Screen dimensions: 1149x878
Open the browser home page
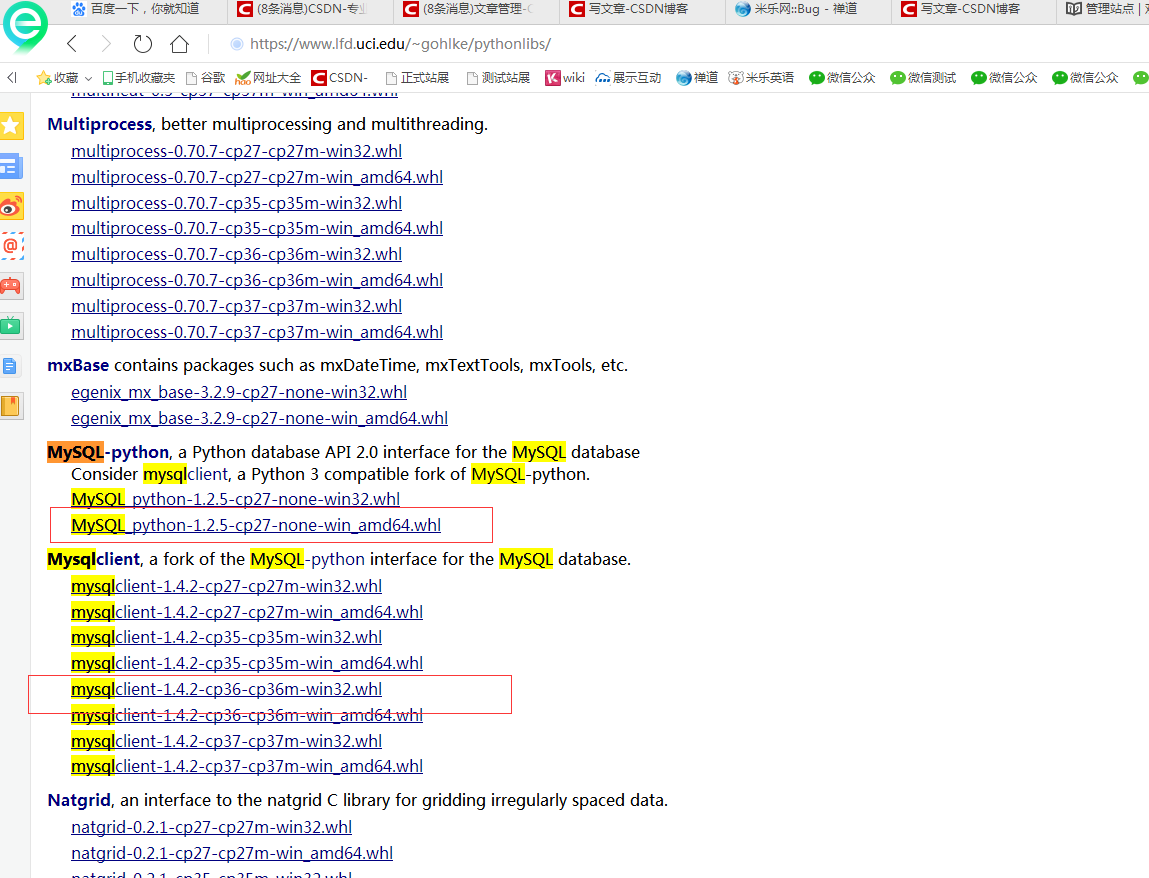click(180, 44)
